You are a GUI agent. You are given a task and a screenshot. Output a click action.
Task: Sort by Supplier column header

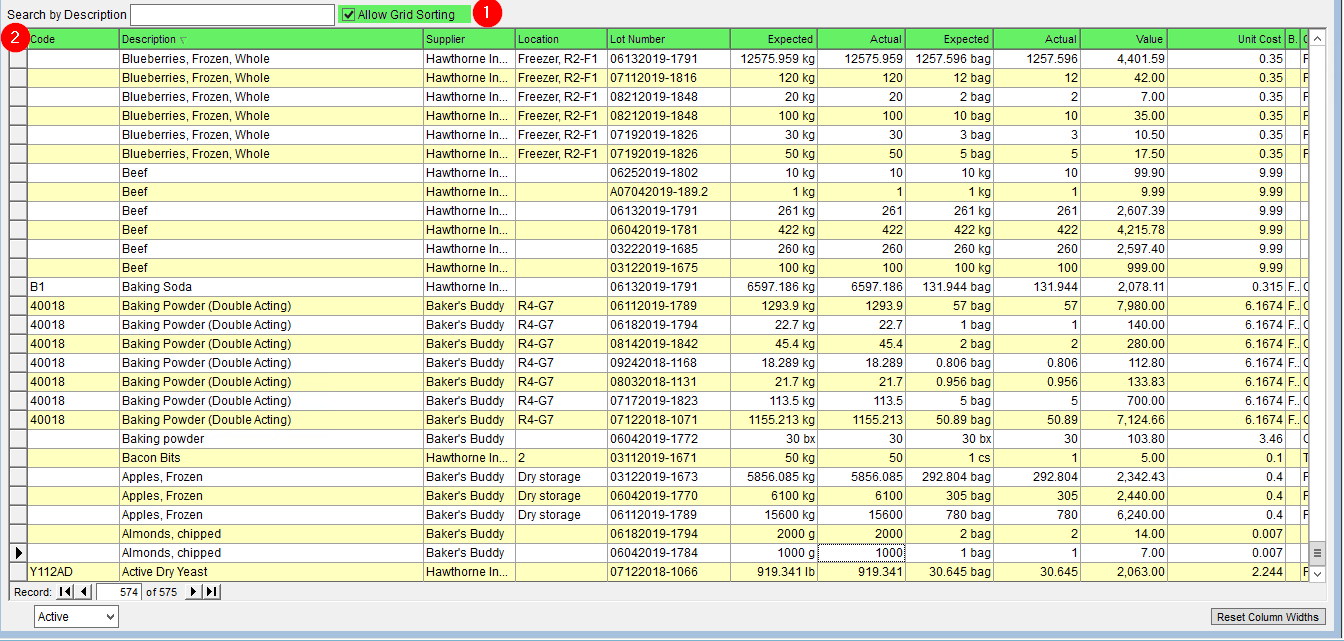pyautogui.click(x=469, y=39)
